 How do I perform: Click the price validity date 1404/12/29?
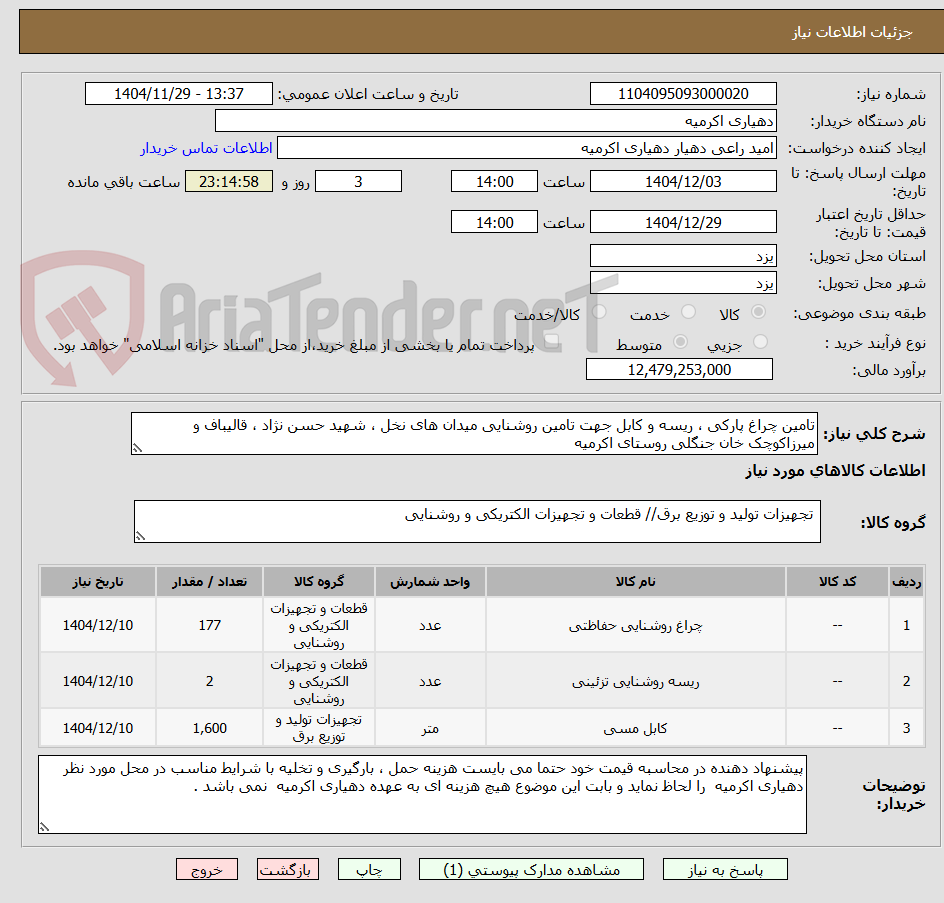(x=683, y=222)
